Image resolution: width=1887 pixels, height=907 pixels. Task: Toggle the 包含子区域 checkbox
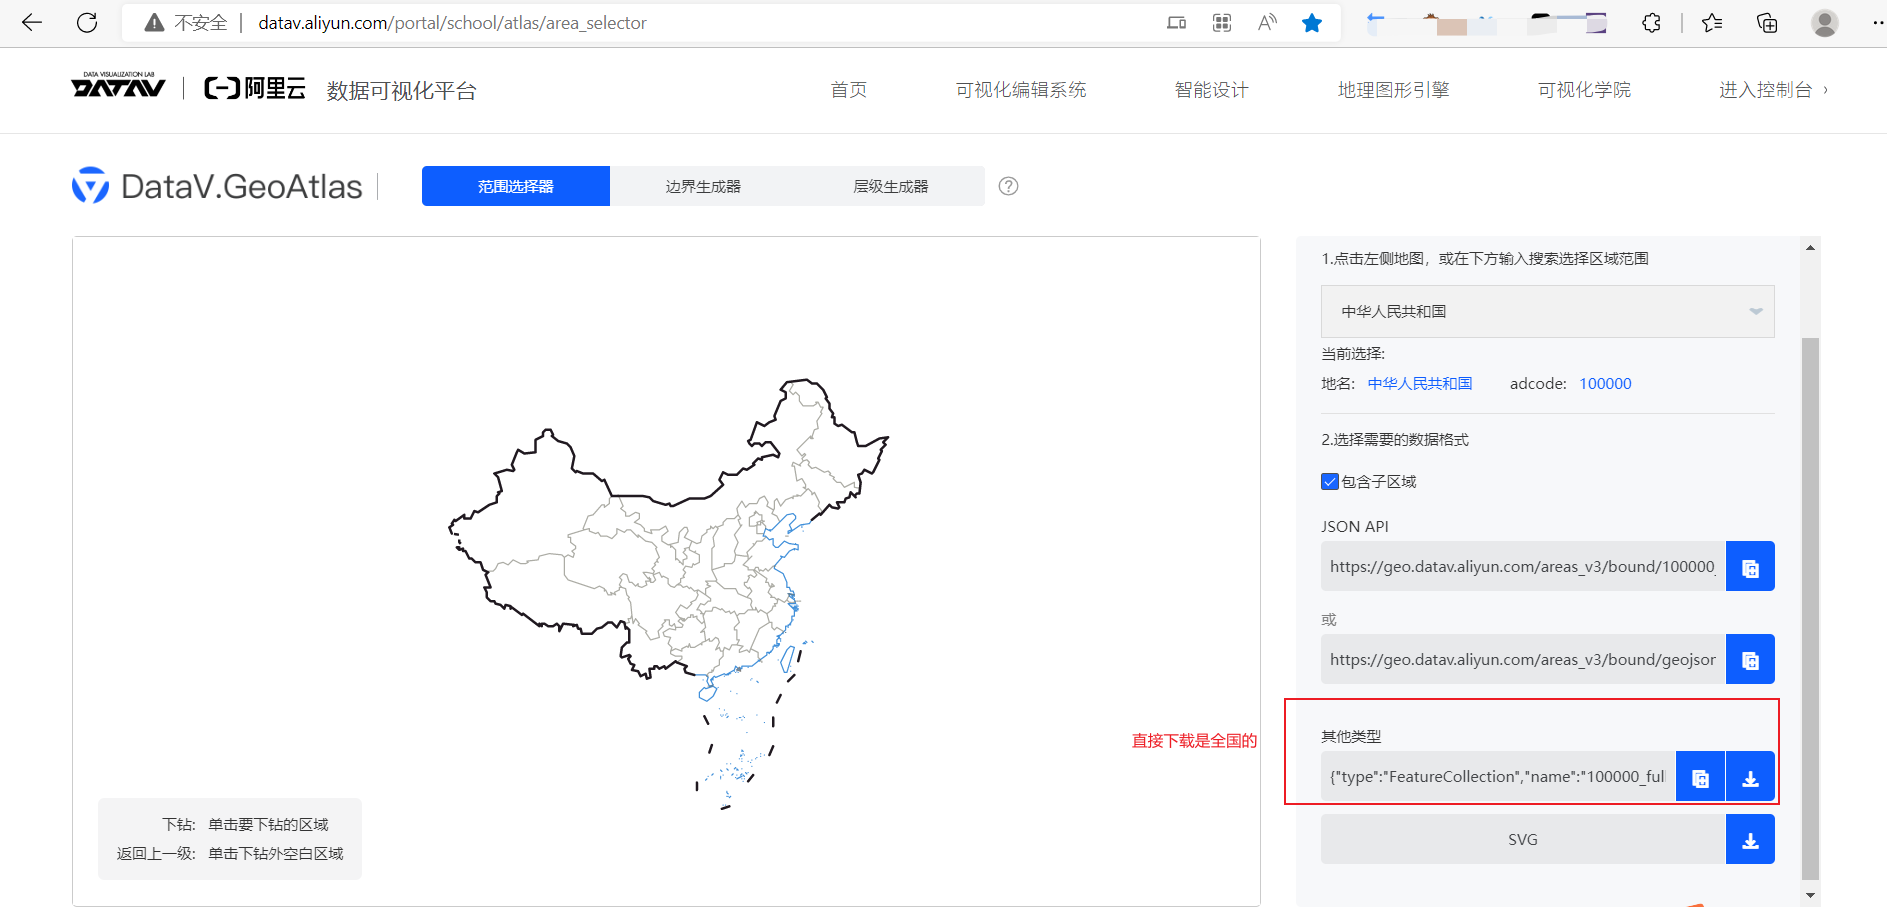click(1330, 482)
